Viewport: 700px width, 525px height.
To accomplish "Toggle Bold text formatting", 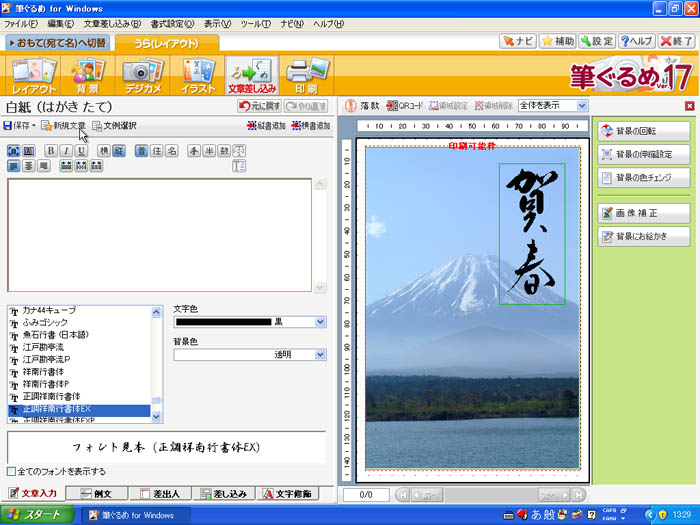I will (52, 151).
